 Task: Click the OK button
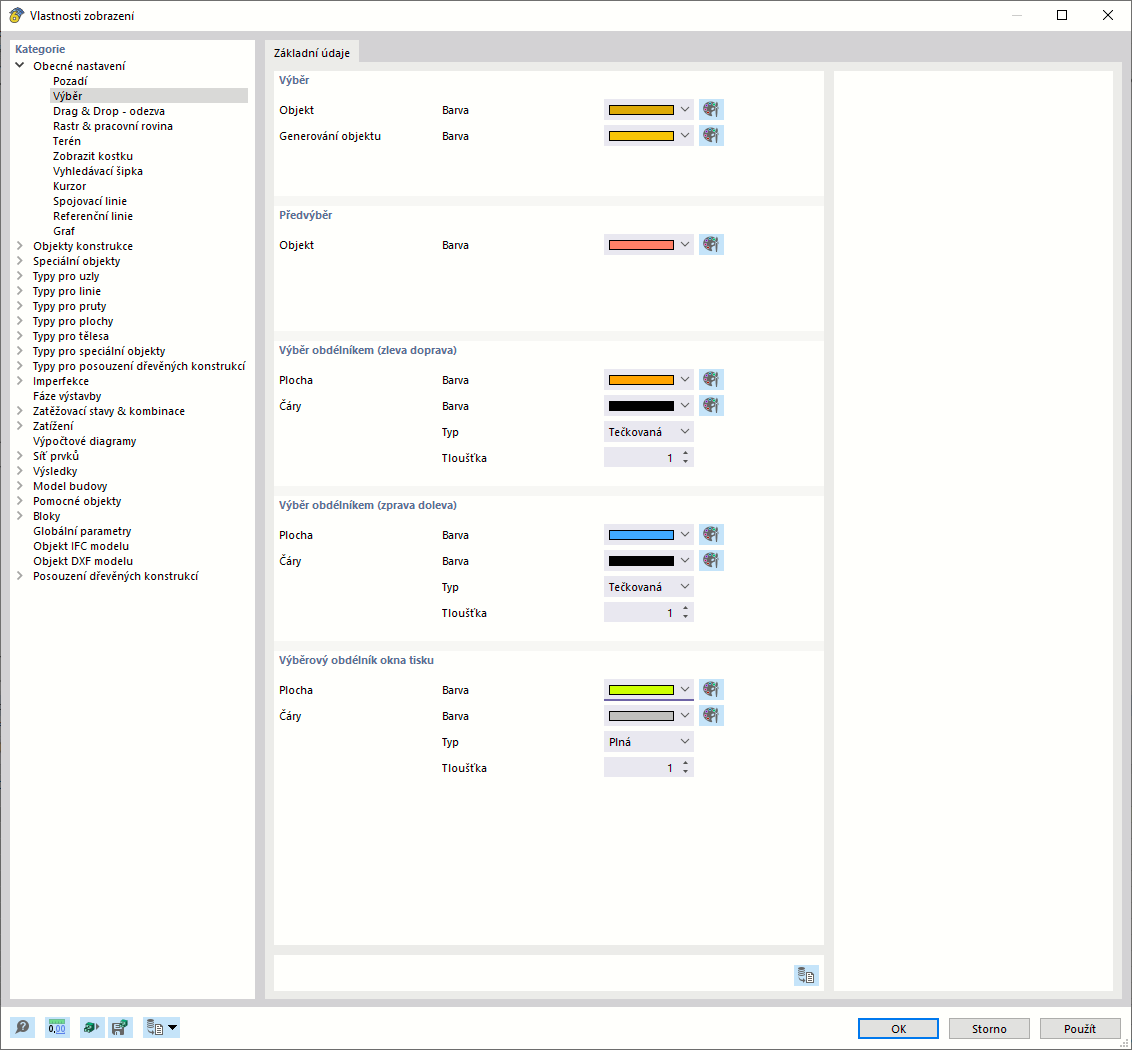tap(898, 1028)
